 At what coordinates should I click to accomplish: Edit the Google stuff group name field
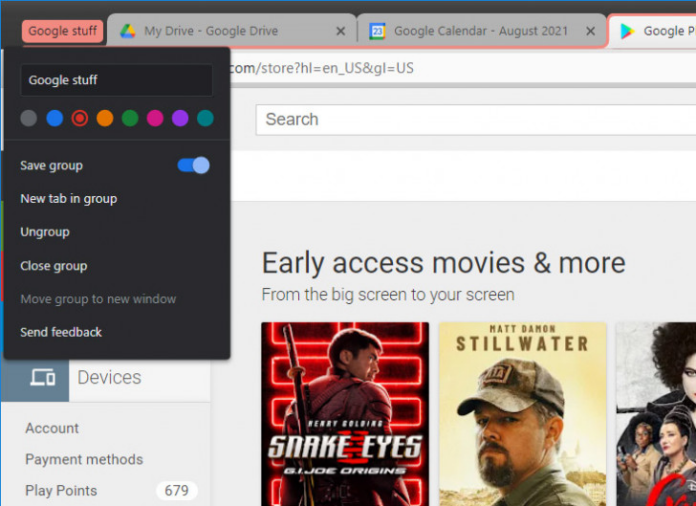(x=116, y=80)
